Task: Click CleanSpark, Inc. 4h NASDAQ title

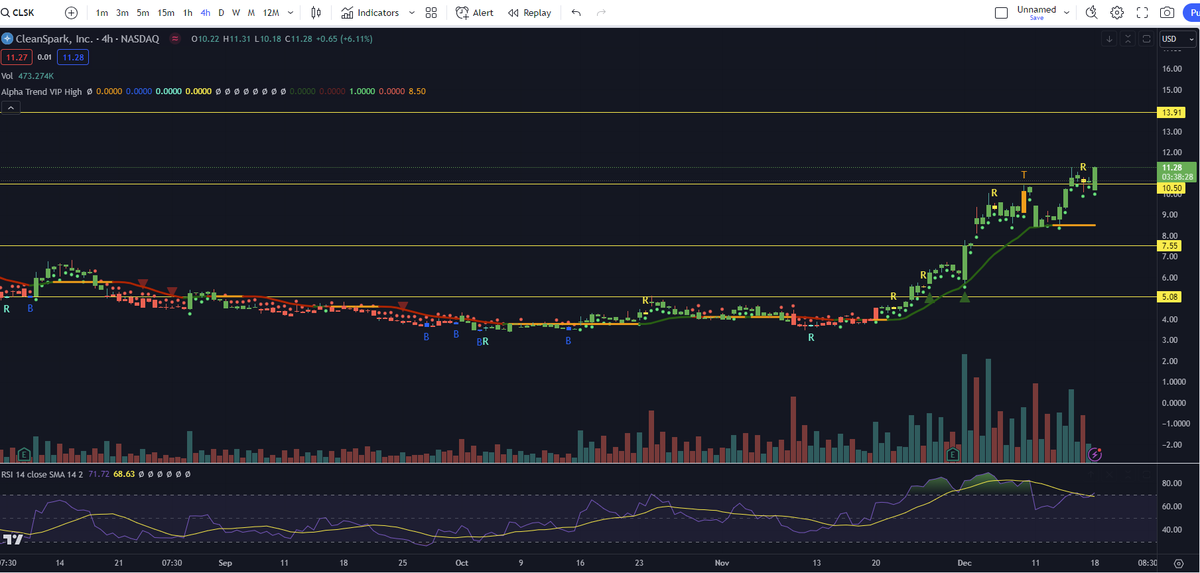Action: point(87,39)
